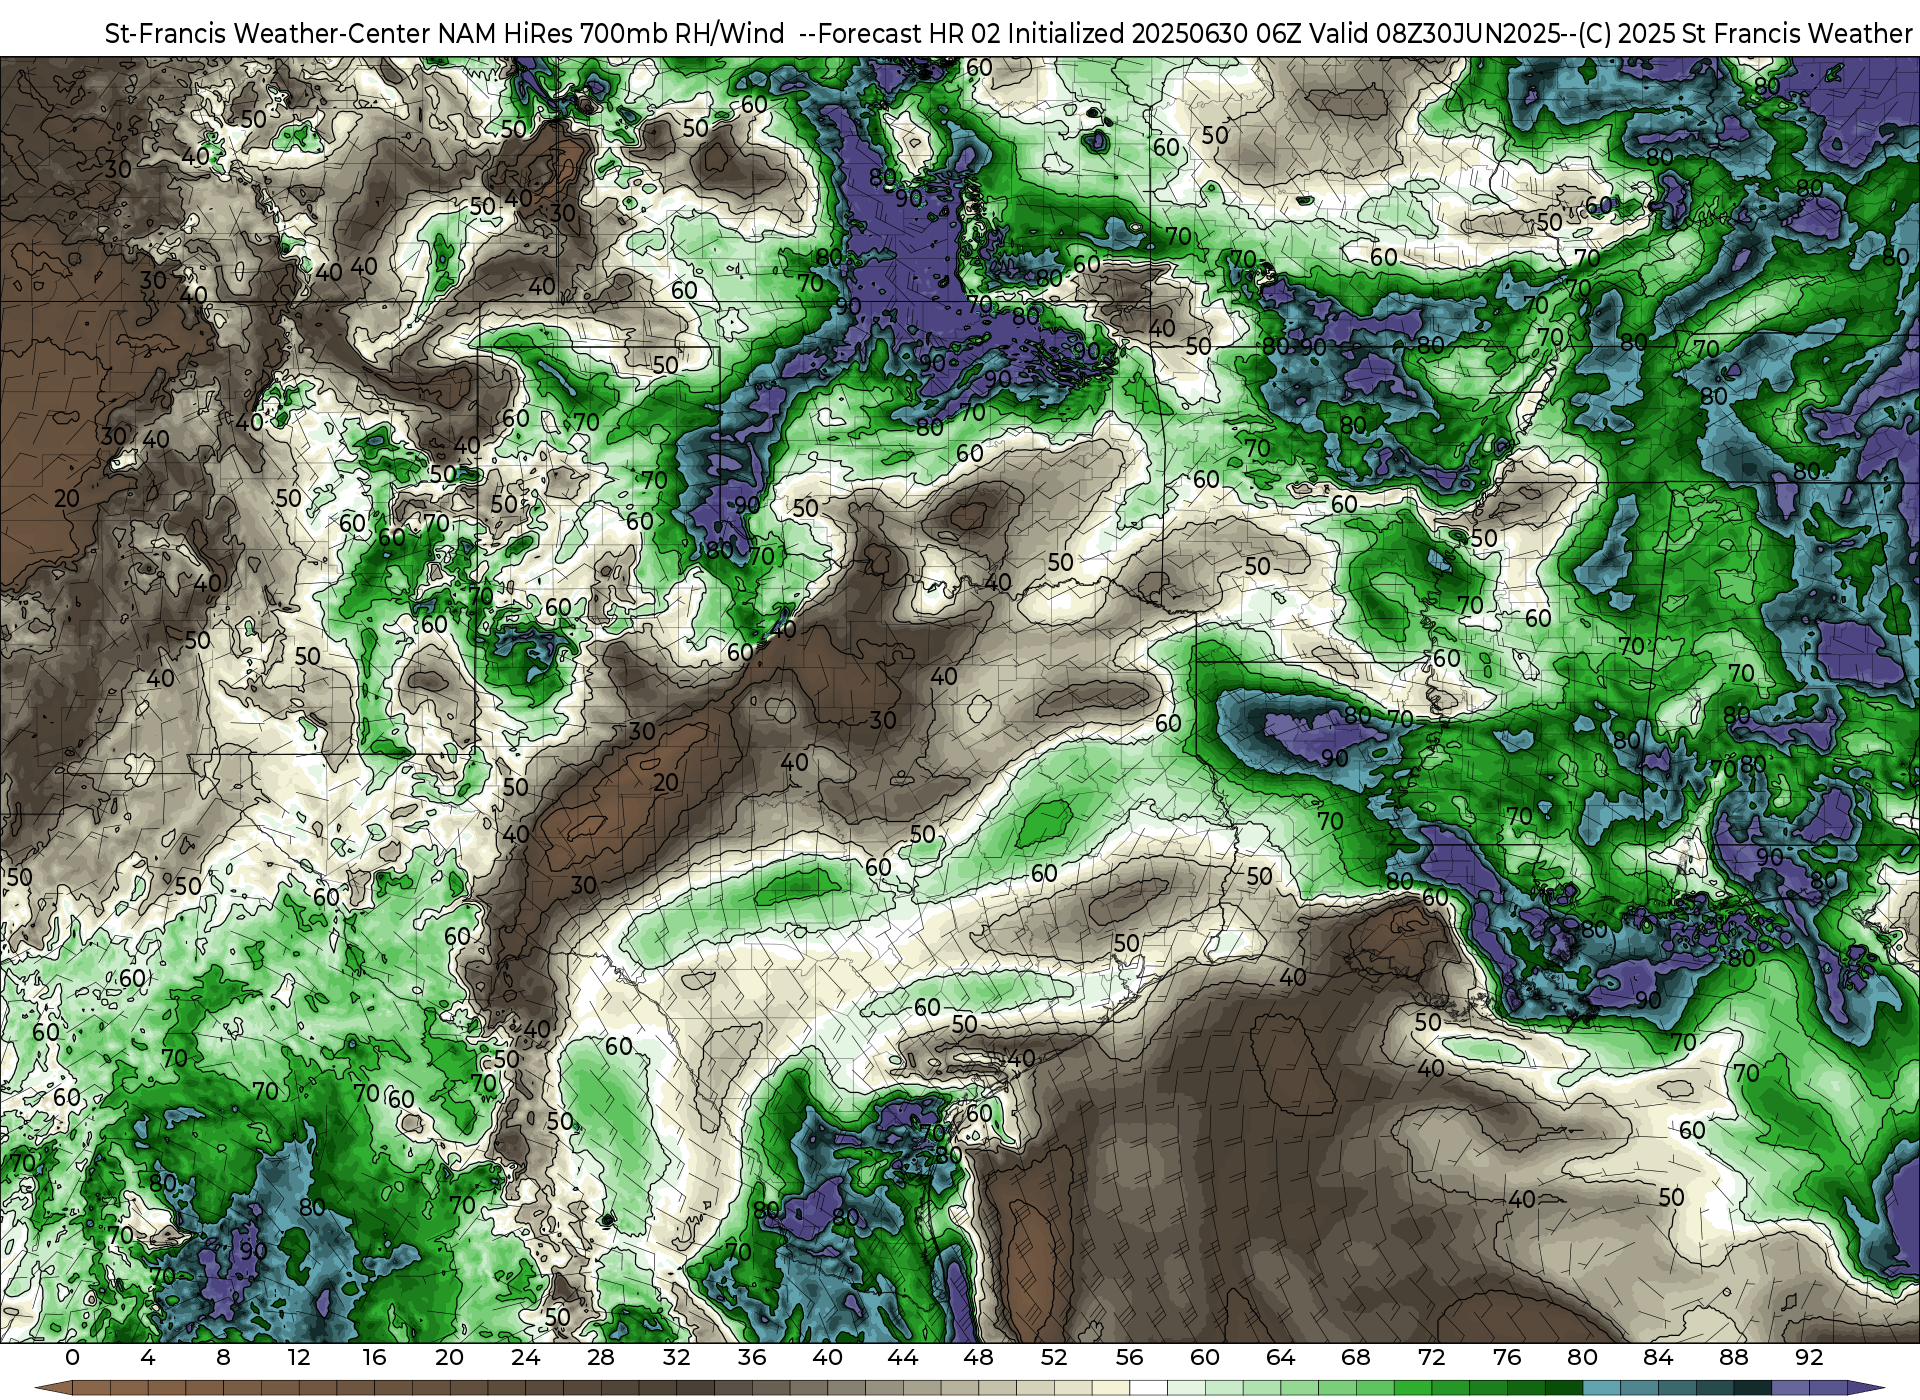Click the colorbar label "52"
The width and height of the screenshot is (1920, 1400).
point(1054,1357)
